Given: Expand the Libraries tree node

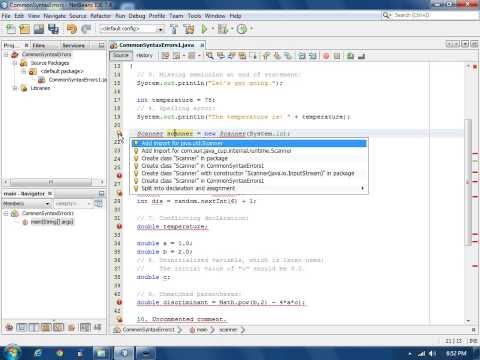Looking at the screenshot, I should (15, 88).
